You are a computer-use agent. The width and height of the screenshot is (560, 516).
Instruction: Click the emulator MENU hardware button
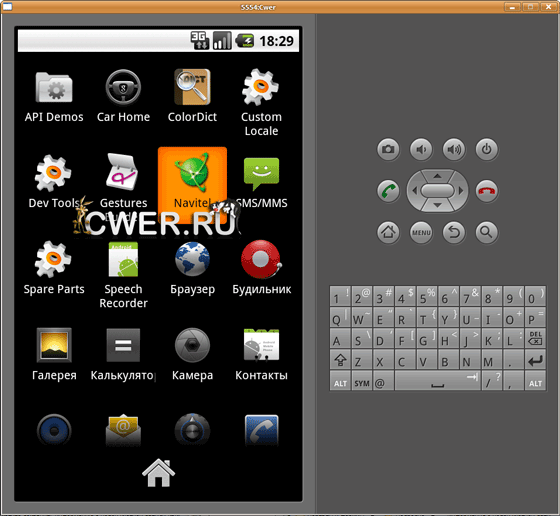421,232
